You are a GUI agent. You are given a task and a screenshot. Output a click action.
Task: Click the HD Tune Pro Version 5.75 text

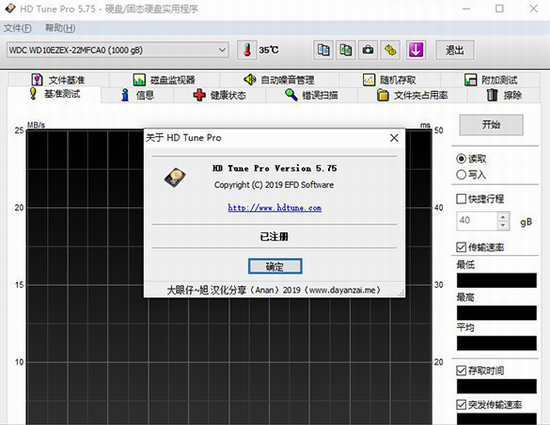pos(274,168)
